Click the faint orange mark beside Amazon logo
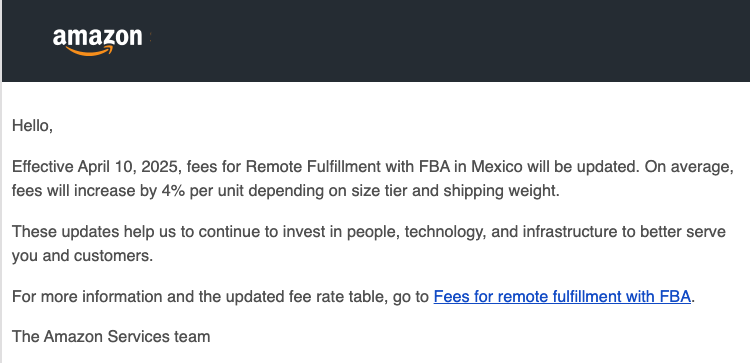Image resolution: width=750 pixels, height=363 pixels. tap(150, 39)
